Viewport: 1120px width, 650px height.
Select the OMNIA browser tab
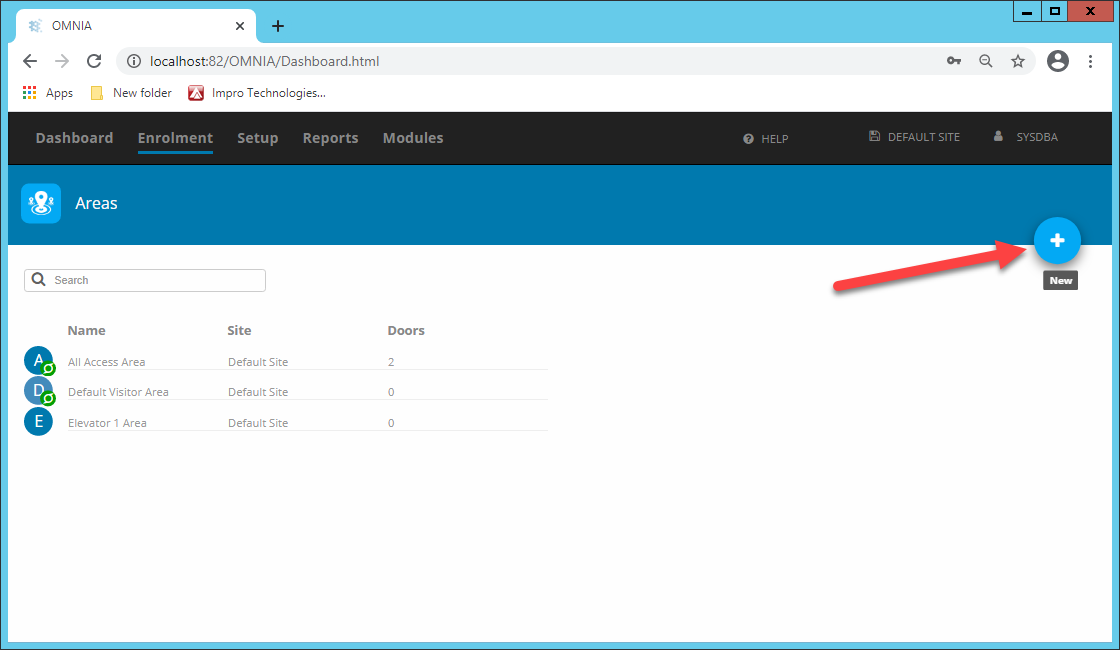tap(136, 26)
